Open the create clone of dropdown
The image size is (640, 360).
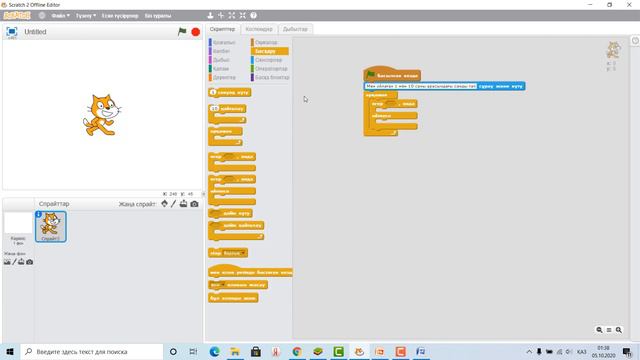tap(223, 285)
